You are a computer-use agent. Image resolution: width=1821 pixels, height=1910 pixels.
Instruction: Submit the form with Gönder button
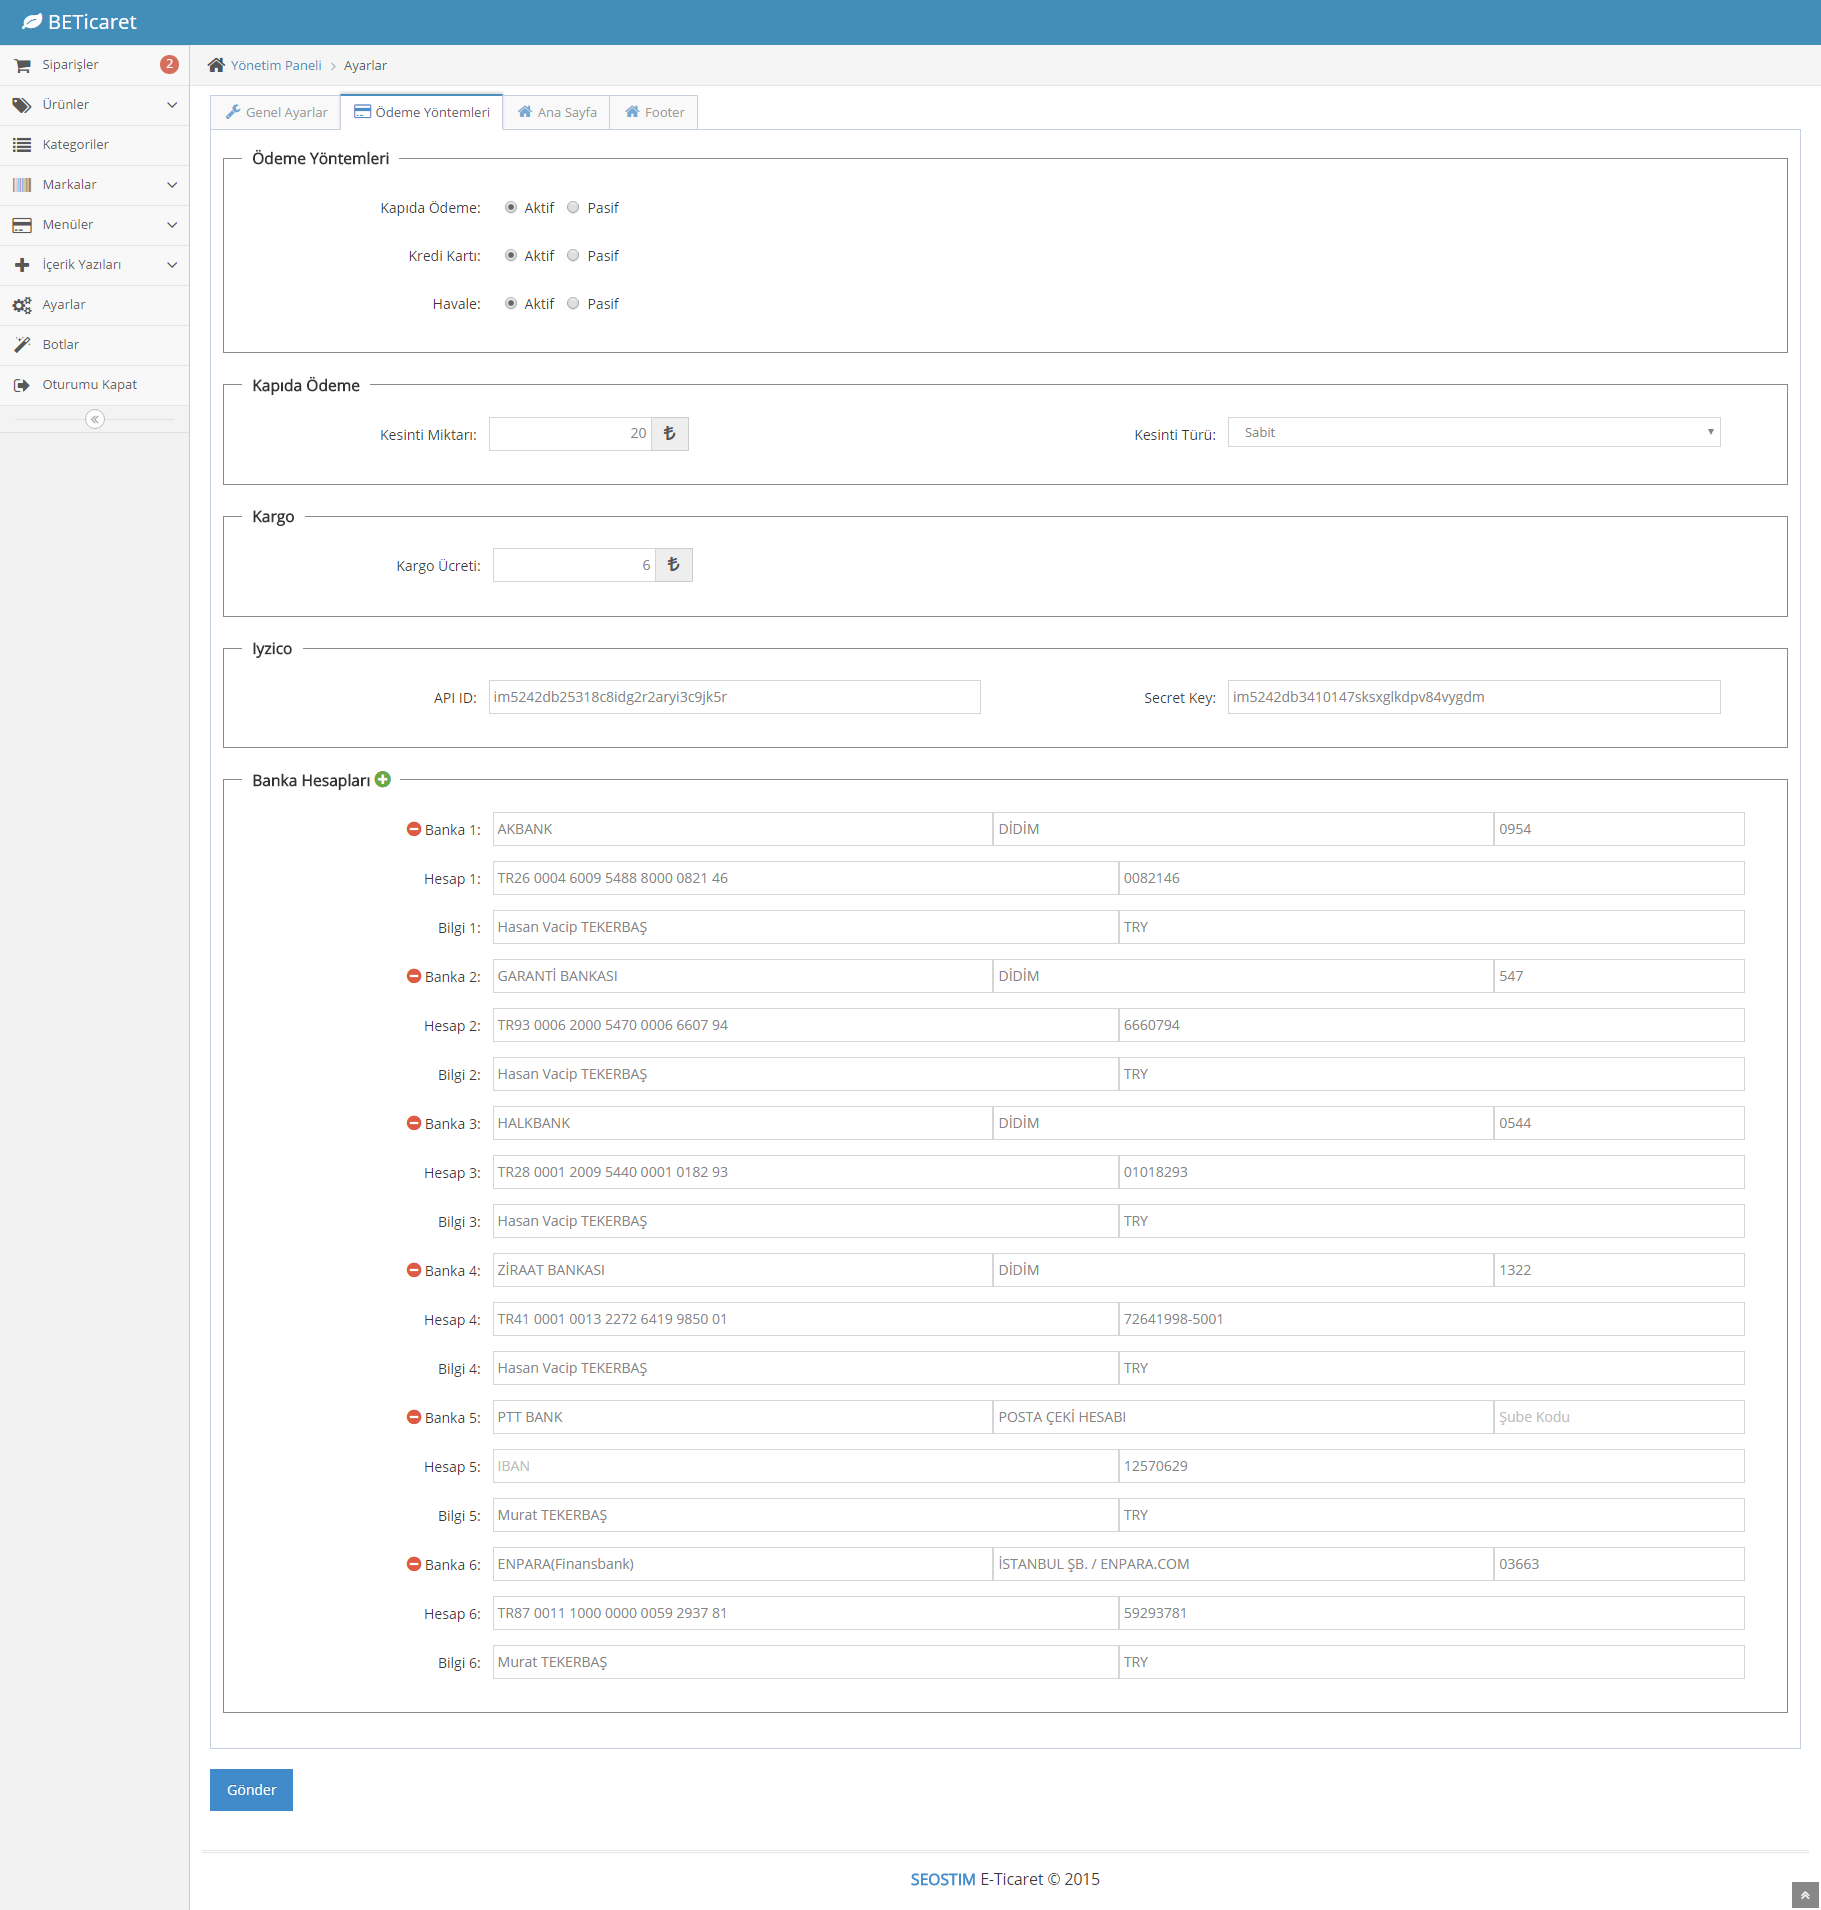251,1790
